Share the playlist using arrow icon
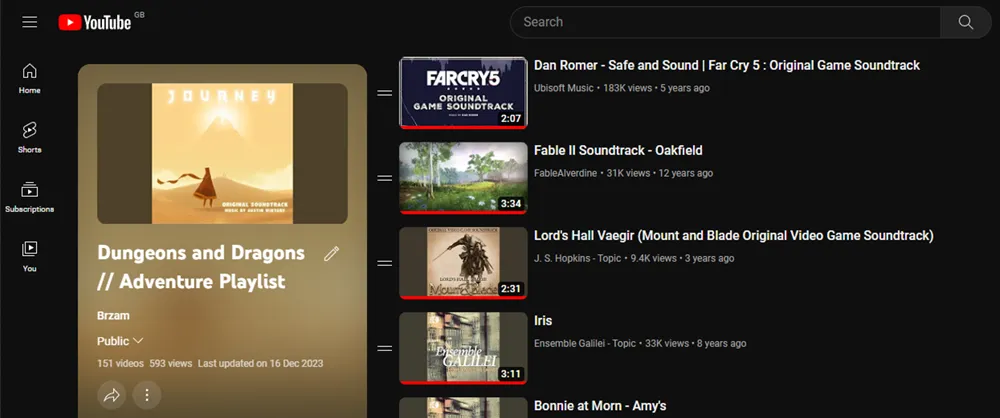 tap(112, 396)
